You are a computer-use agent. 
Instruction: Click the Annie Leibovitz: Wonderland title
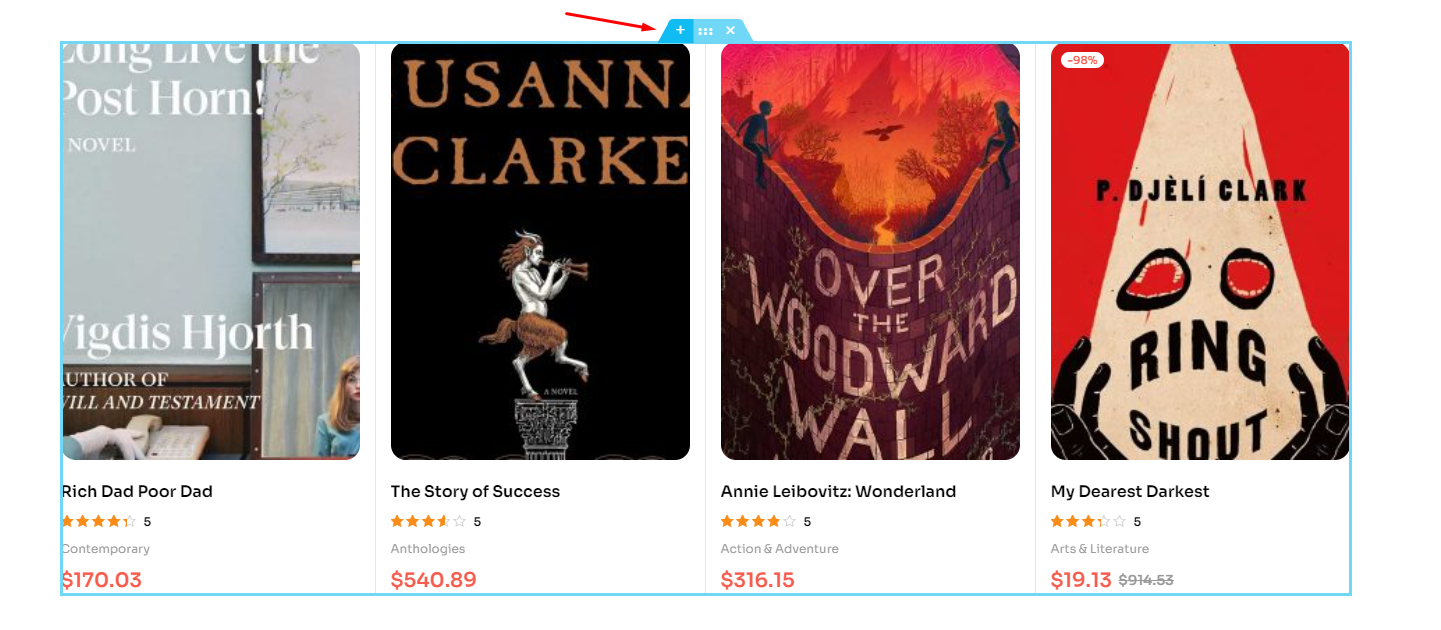tap(838, 492)
